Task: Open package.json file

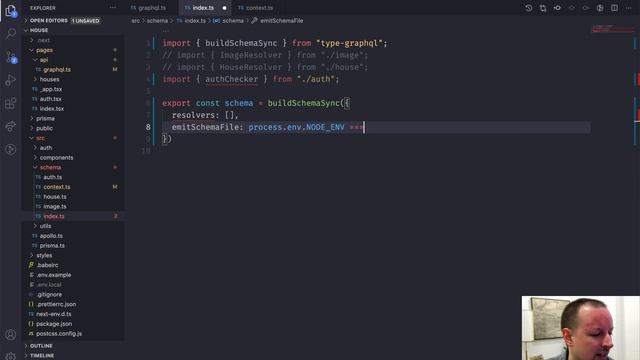Action: pos(54,324)
